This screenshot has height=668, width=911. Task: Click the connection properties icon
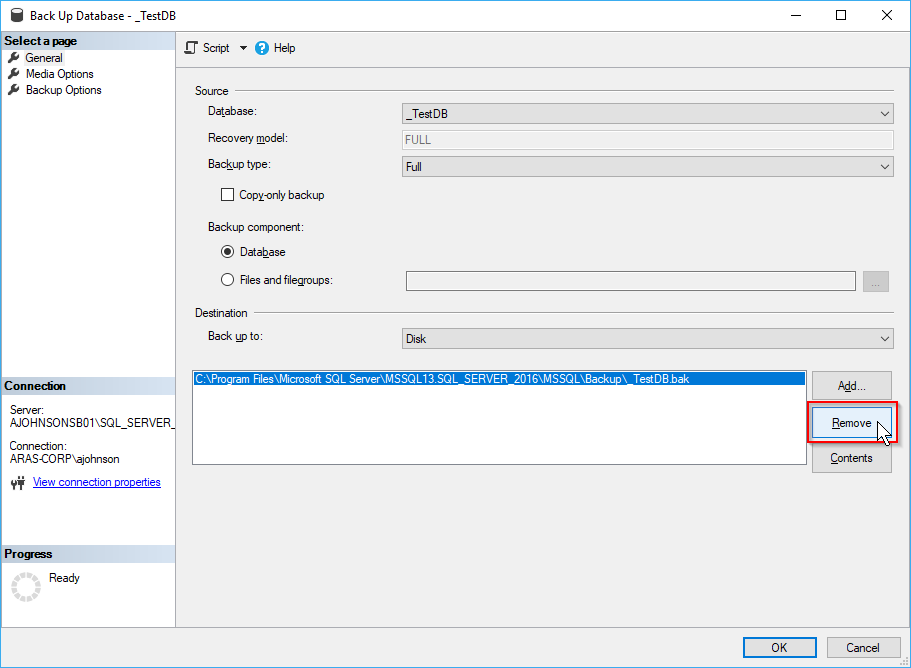click(17, 483)
